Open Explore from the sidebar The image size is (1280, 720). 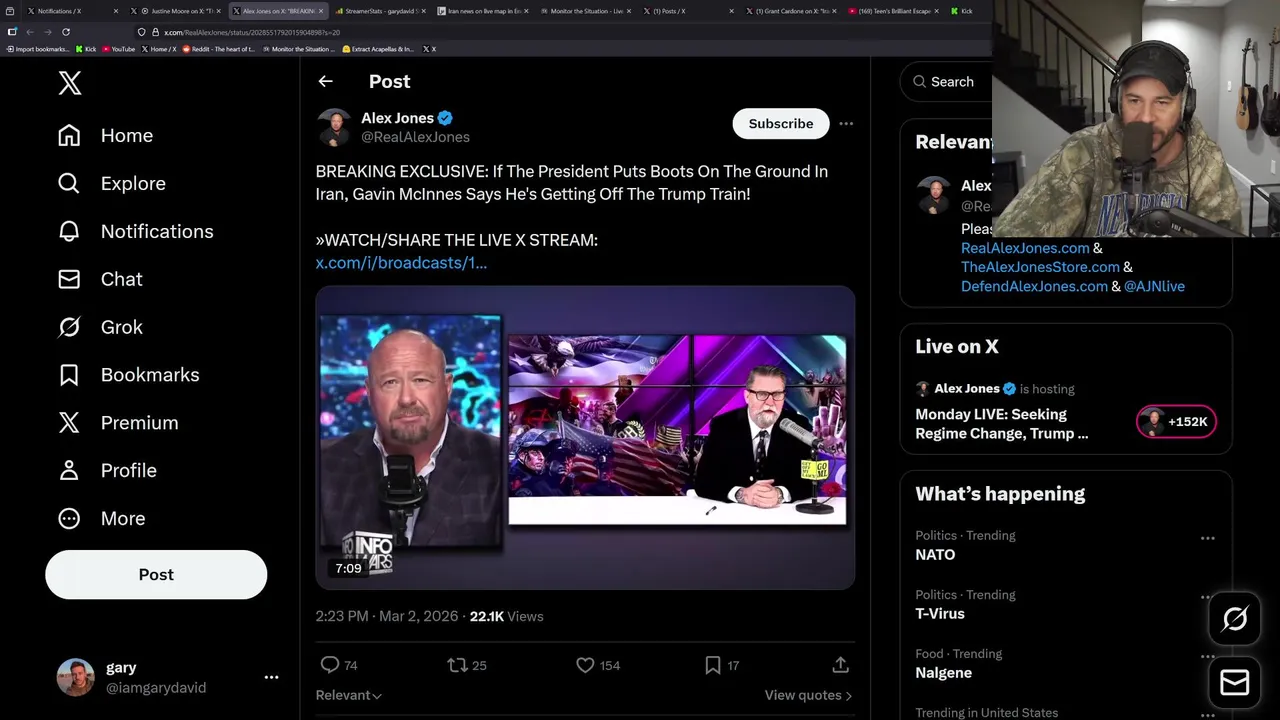coord(111,183)
